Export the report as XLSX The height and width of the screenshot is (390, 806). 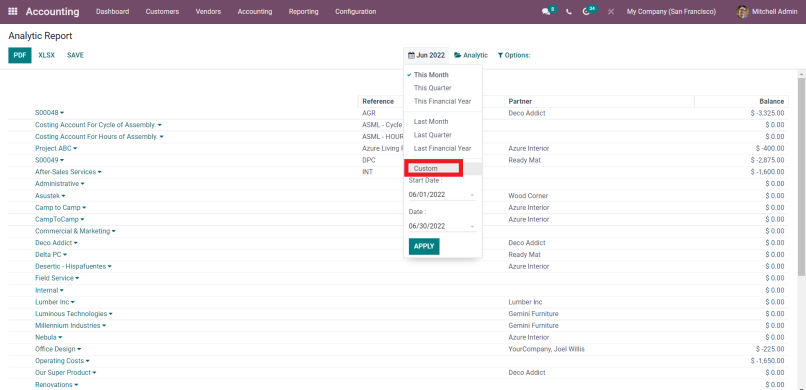(47, 55)
